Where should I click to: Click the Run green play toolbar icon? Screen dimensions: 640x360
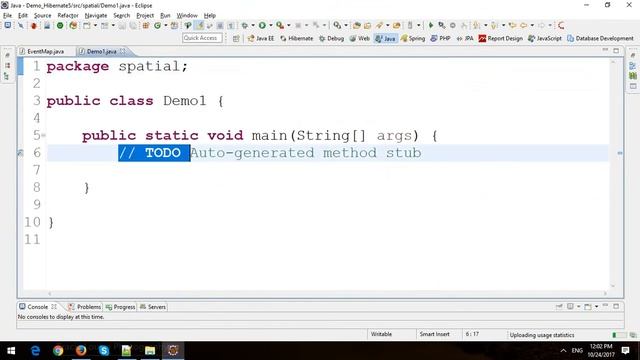262,25
